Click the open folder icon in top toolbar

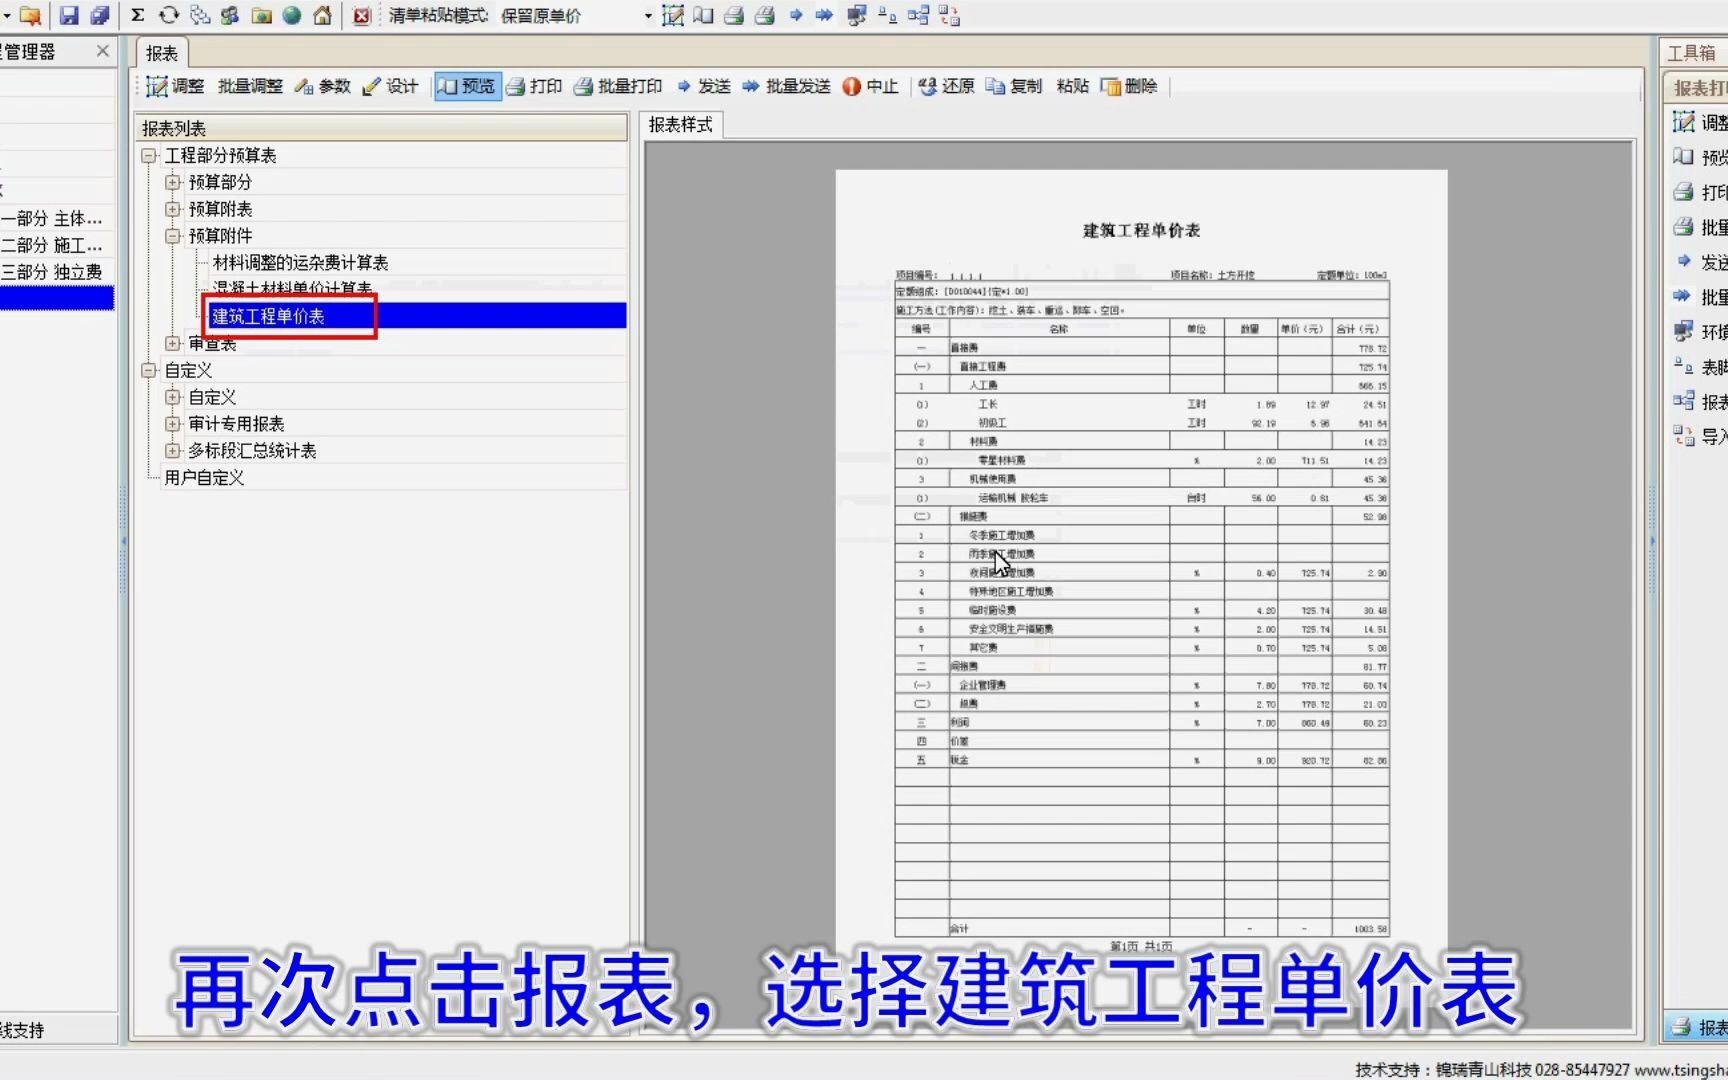[x=31, y=15]
